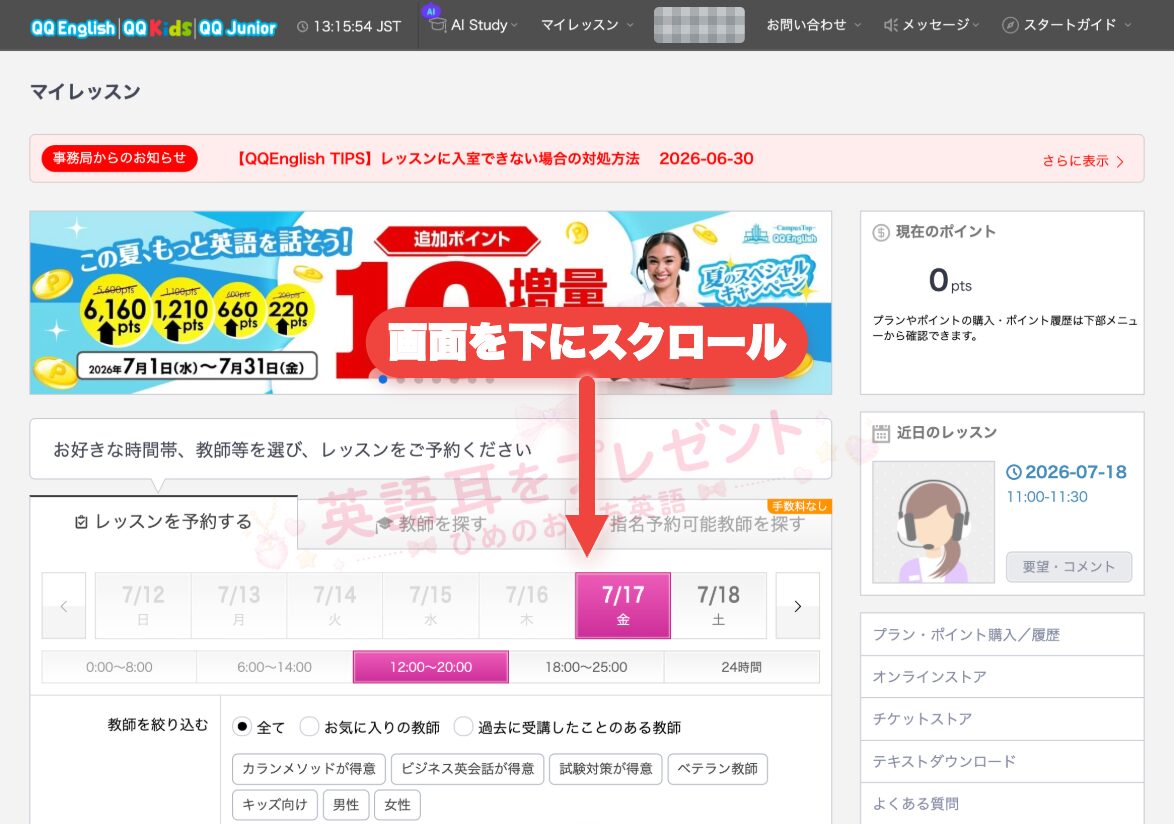Screen dimensions: 1174x824
Task: Click the 事務局からのお知らせ red badge
Action: tap(119, 158)
